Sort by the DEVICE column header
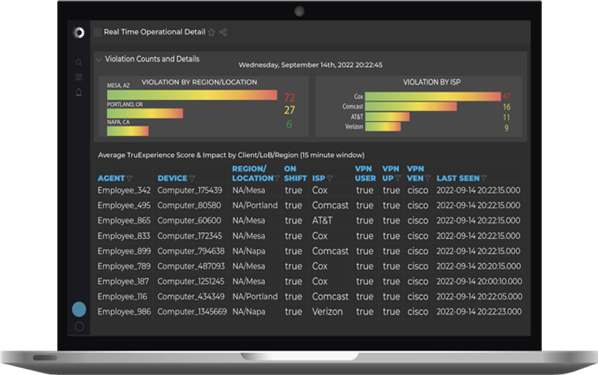This screenshot has height=375, width=598. pyautogui.click(x=172, y=178)
